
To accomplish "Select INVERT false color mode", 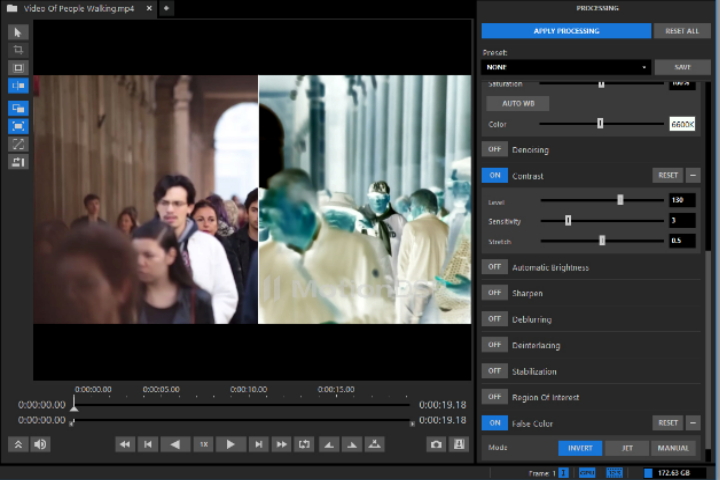I will click(580, 448).
